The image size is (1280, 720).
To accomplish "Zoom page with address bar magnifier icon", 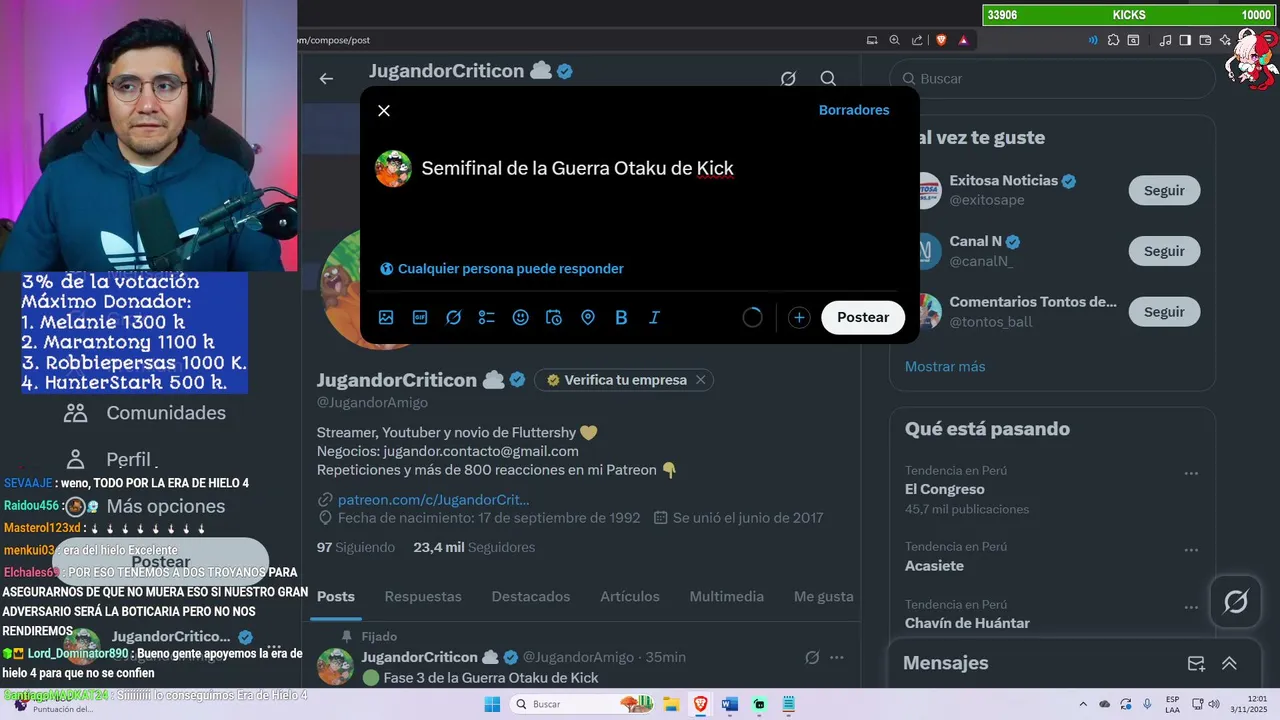I will [895, 40].
